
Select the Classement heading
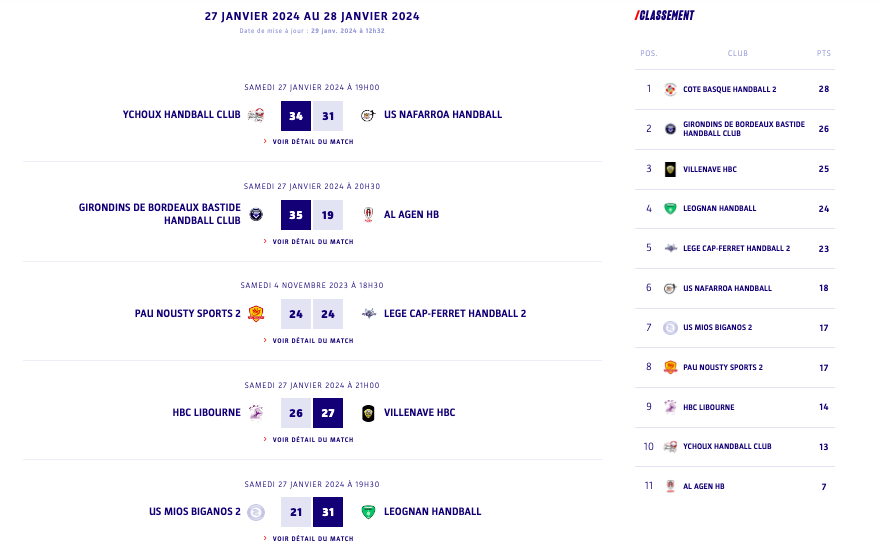click(665, 16)
